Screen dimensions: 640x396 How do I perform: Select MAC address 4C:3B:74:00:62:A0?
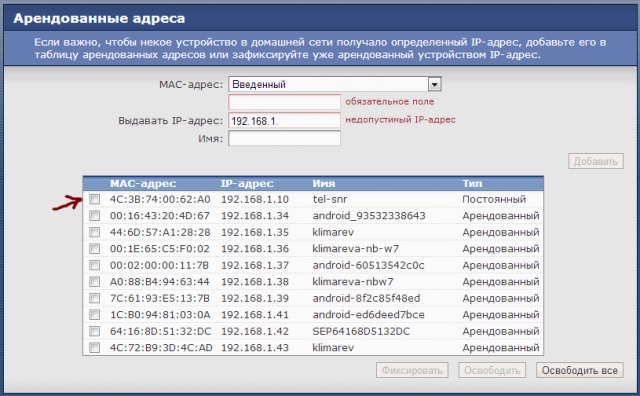pyautogui.click(x=160, y=199)
